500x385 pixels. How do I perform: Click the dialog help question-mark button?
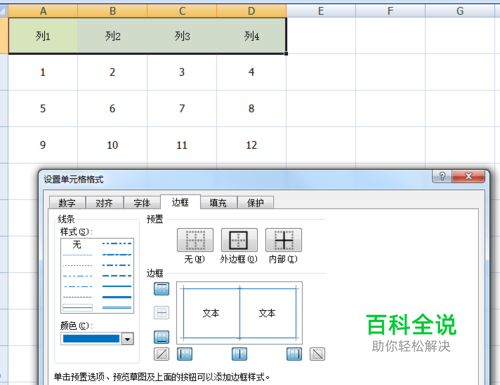442,176
